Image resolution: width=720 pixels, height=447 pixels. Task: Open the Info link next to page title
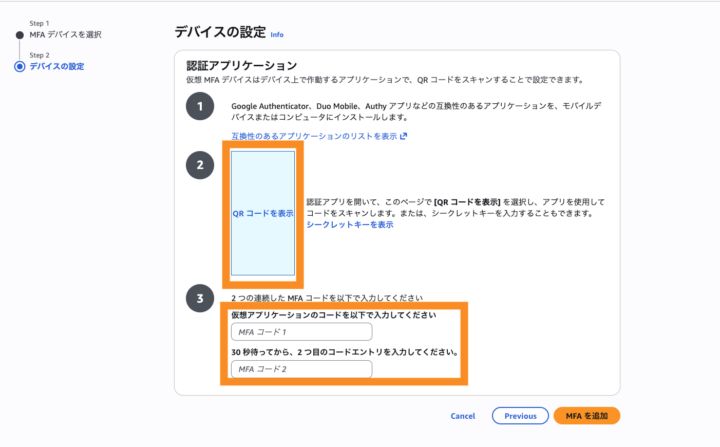(x=277, y=34)
